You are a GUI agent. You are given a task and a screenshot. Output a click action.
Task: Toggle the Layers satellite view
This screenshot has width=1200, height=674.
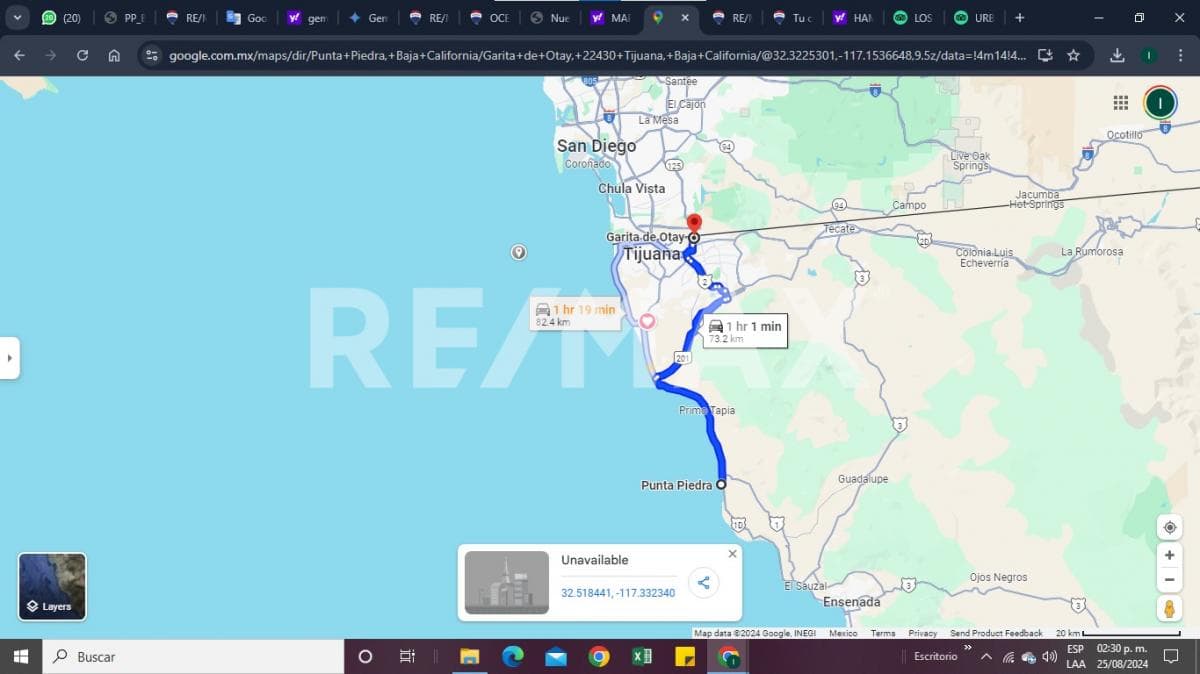[x=52, y=587]
